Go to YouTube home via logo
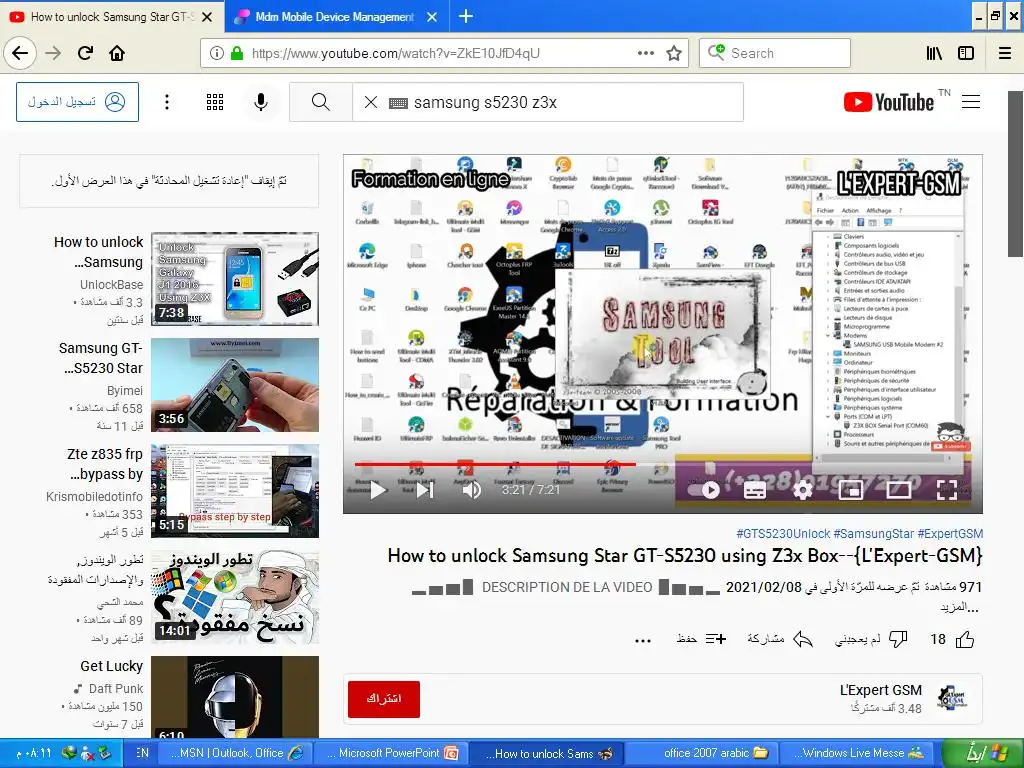The height and width of the screenshot is (768, 1024). click(x=889, y=102)
